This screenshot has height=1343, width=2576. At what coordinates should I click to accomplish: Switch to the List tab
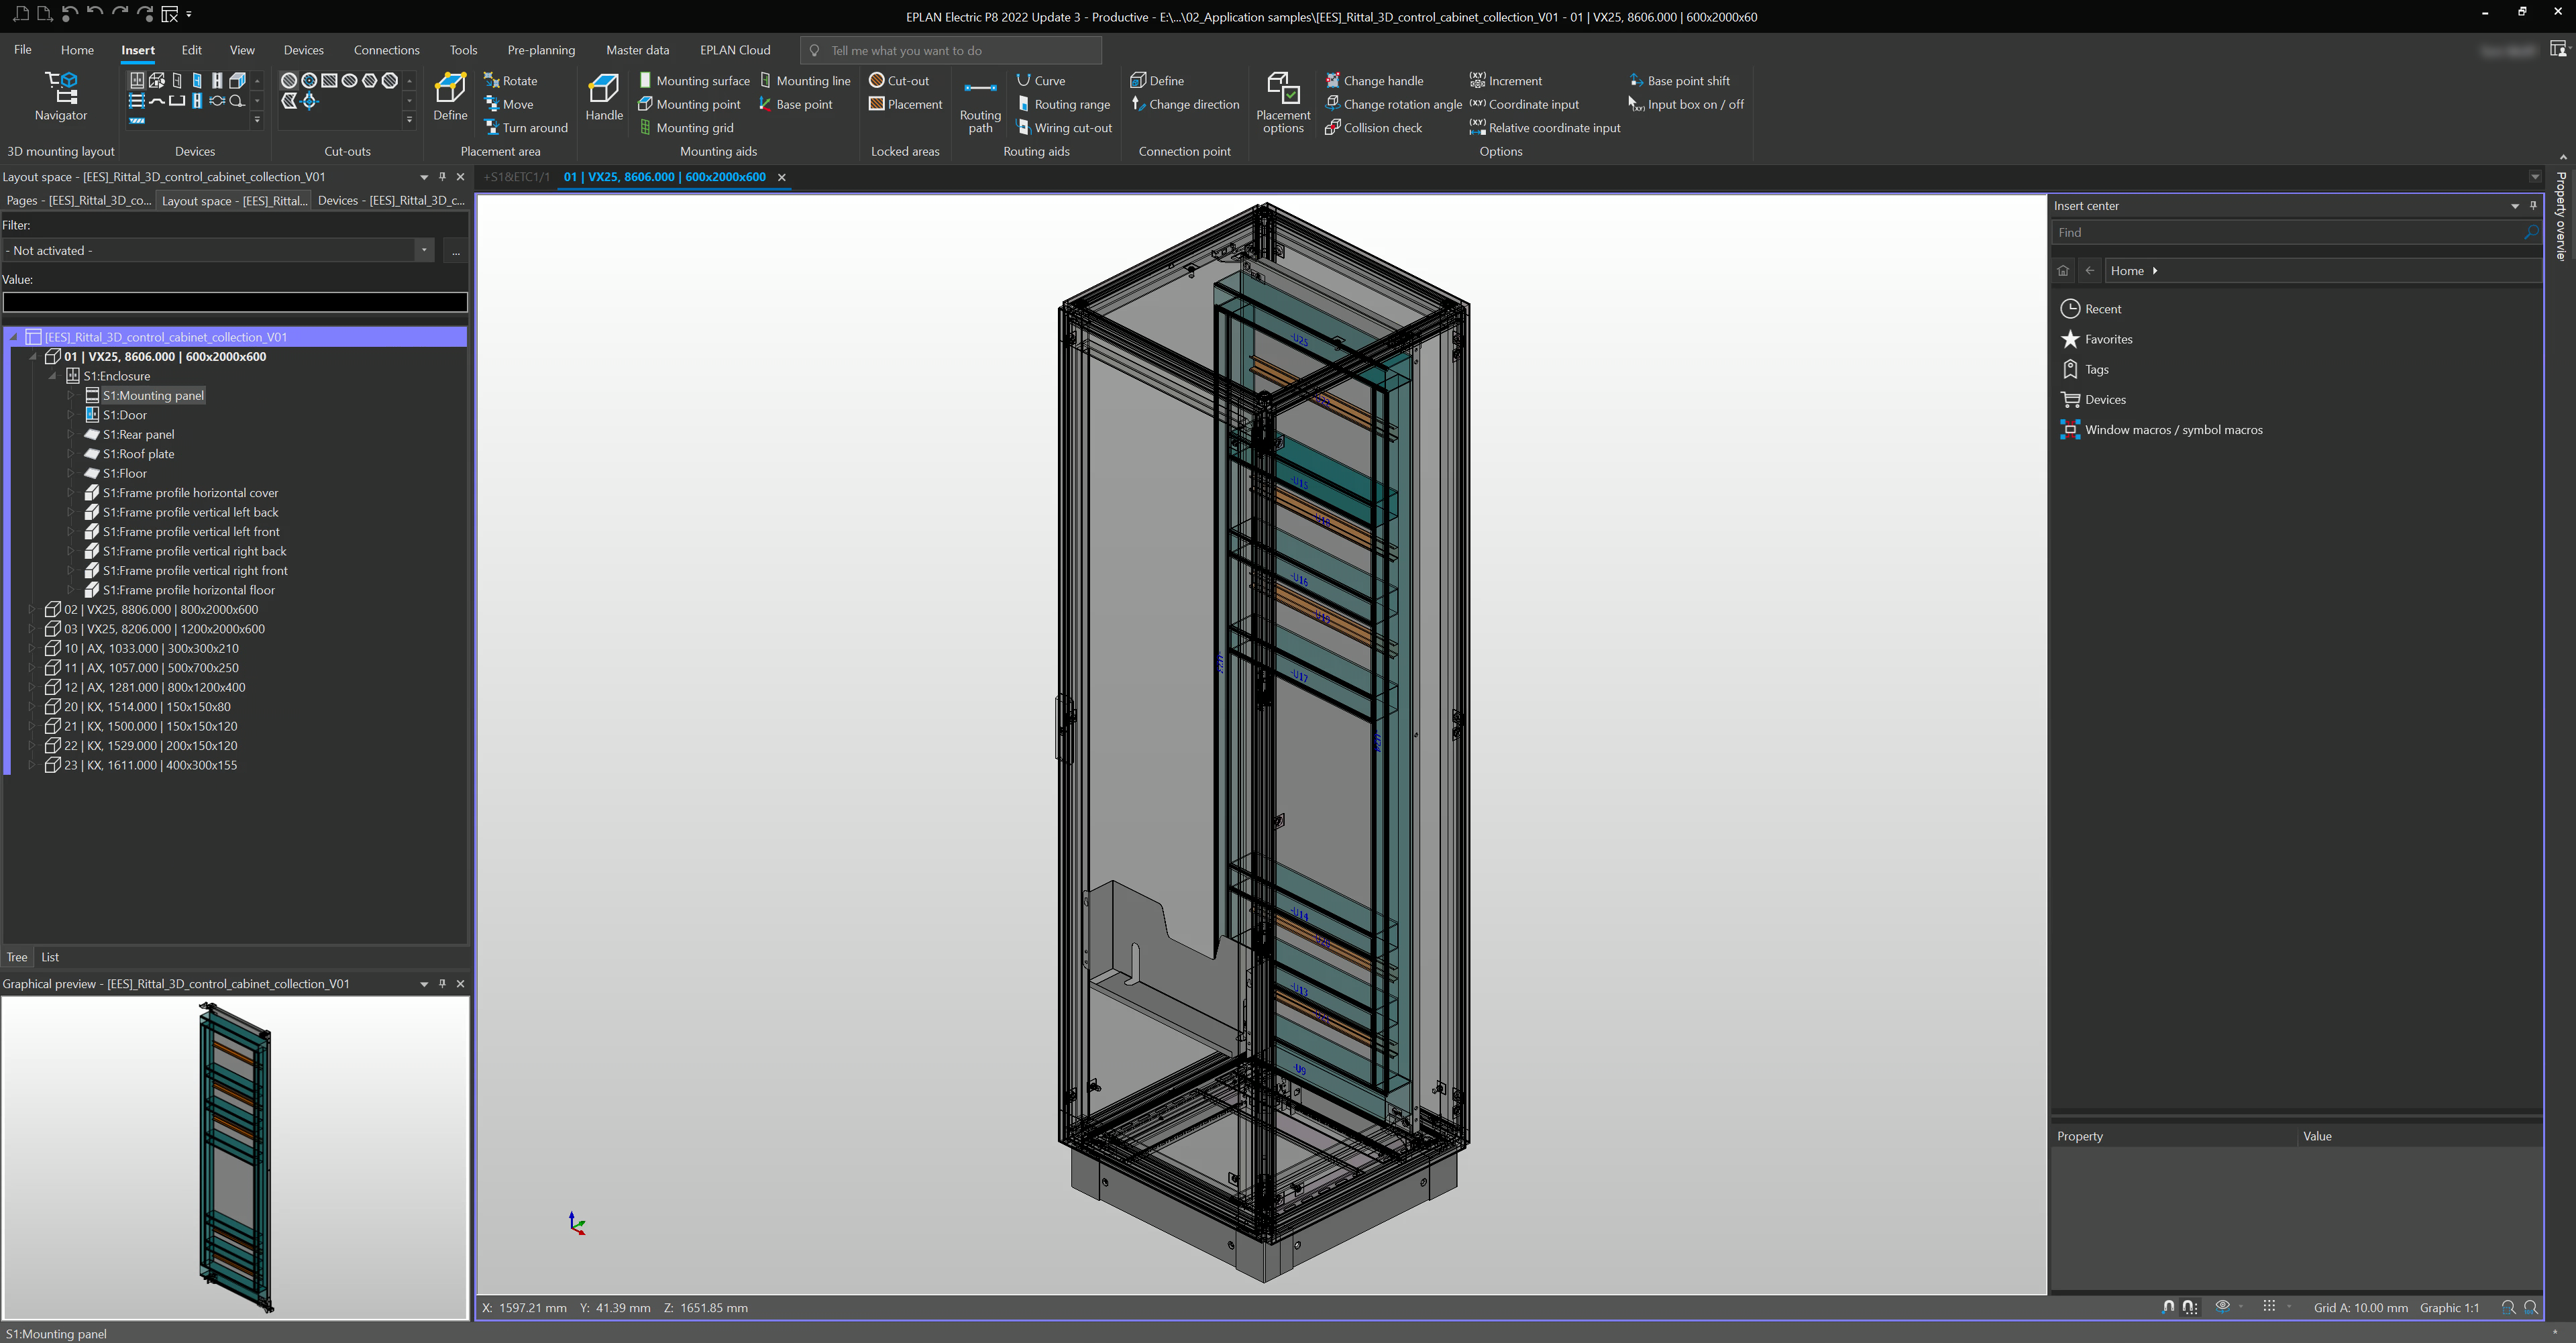tap(50, 957)
